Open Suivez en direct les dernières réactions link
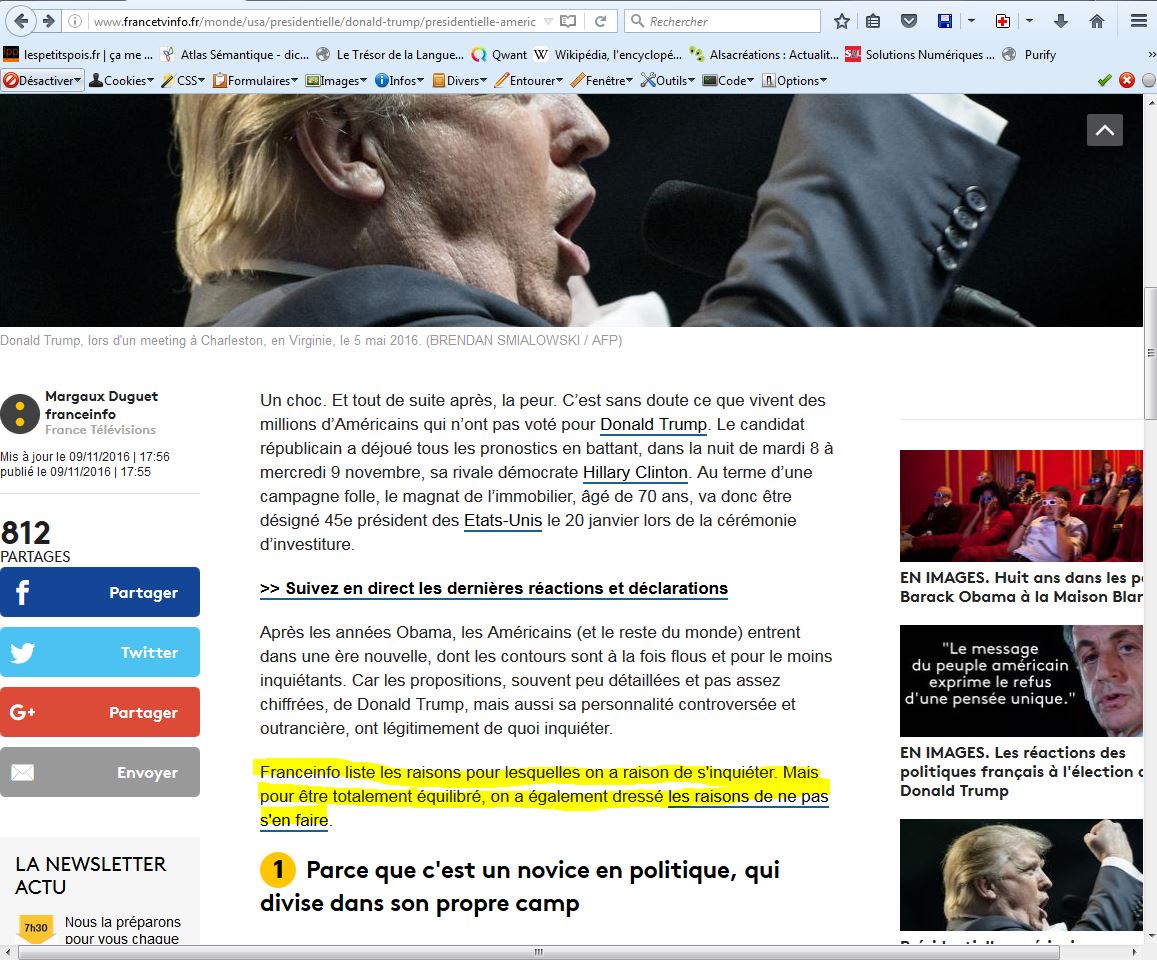This screenshot has width=1157, height=960. coord(494,588)
